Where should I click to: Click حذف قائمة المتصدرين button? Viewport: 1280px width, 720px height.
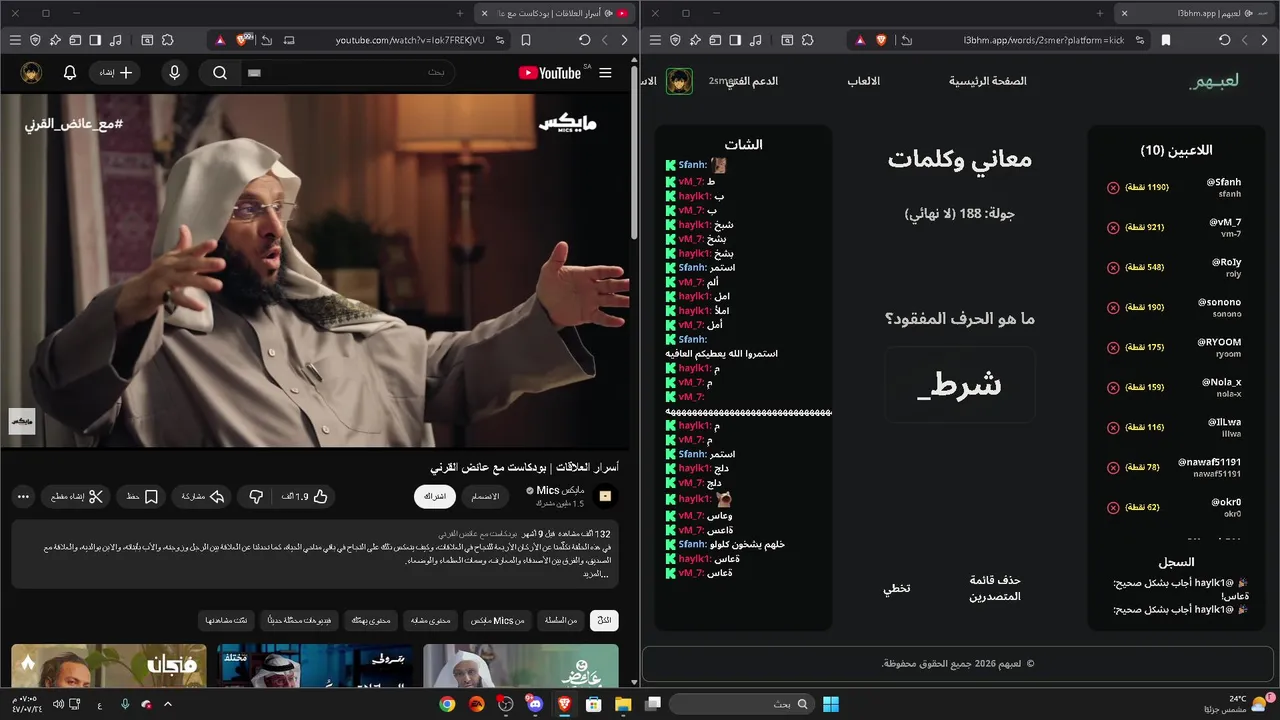pyautogui.click(x=995, y=588)
